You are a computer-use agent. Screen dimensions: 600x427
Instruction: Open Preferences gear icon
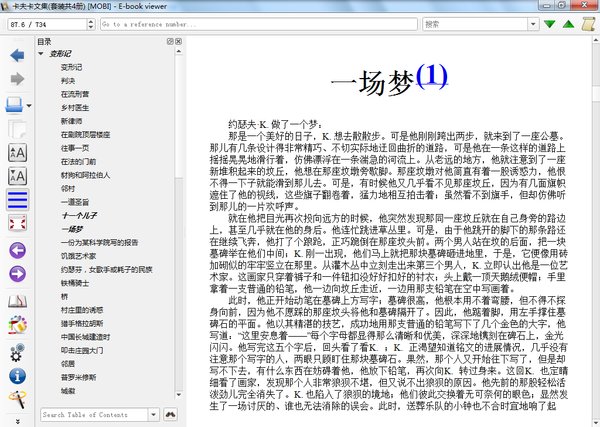point(17,352)
